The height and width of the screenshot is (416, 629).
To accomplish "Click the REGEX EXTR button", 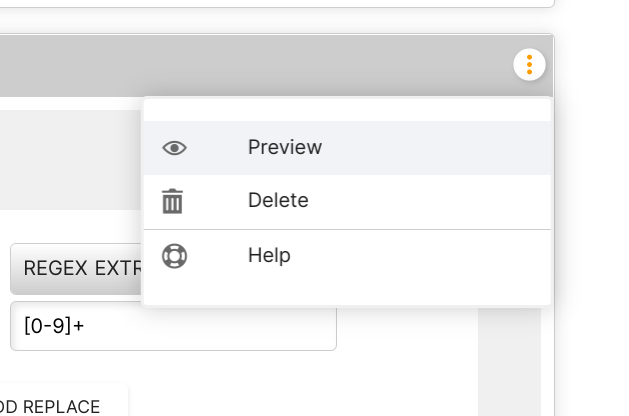I will [76, 268].
